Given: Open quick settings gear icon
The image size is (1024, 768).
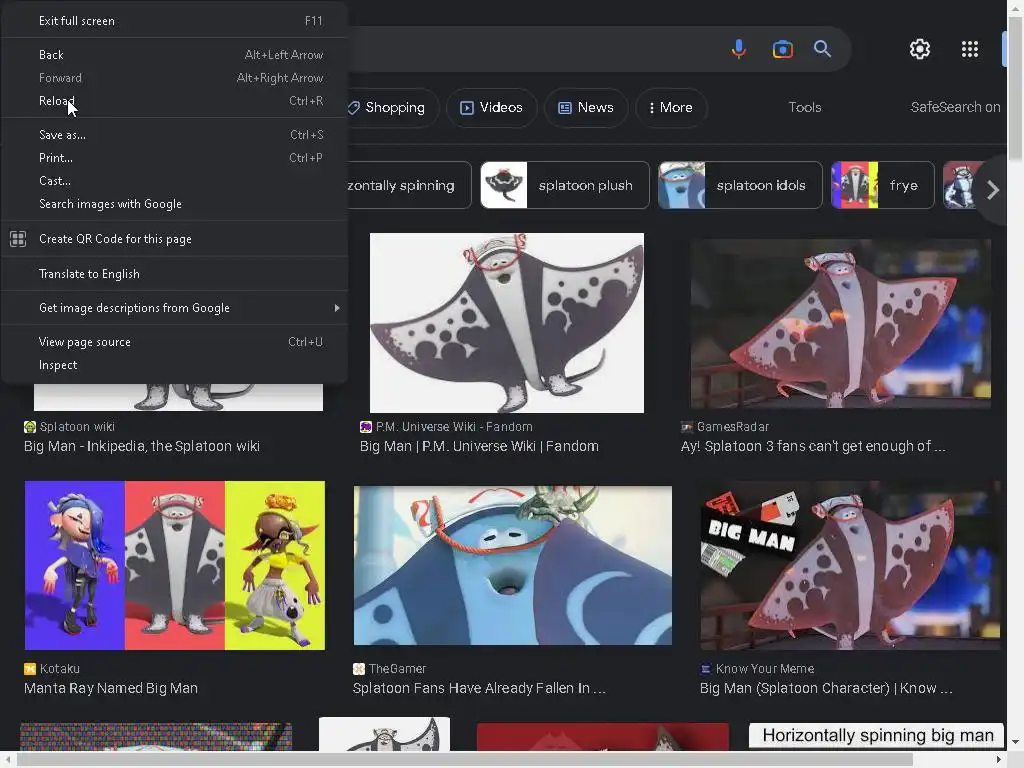Looking at the screenshot, I should (920, 49).
